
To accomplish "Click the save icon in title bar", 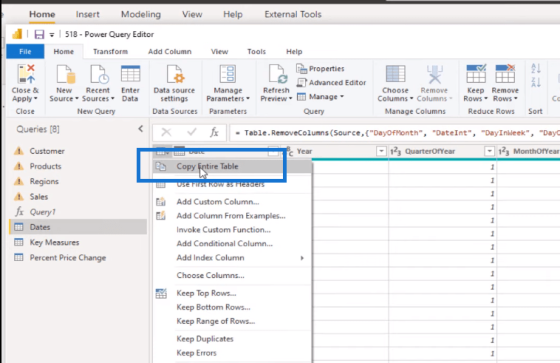I will click(x=39, y=34).
